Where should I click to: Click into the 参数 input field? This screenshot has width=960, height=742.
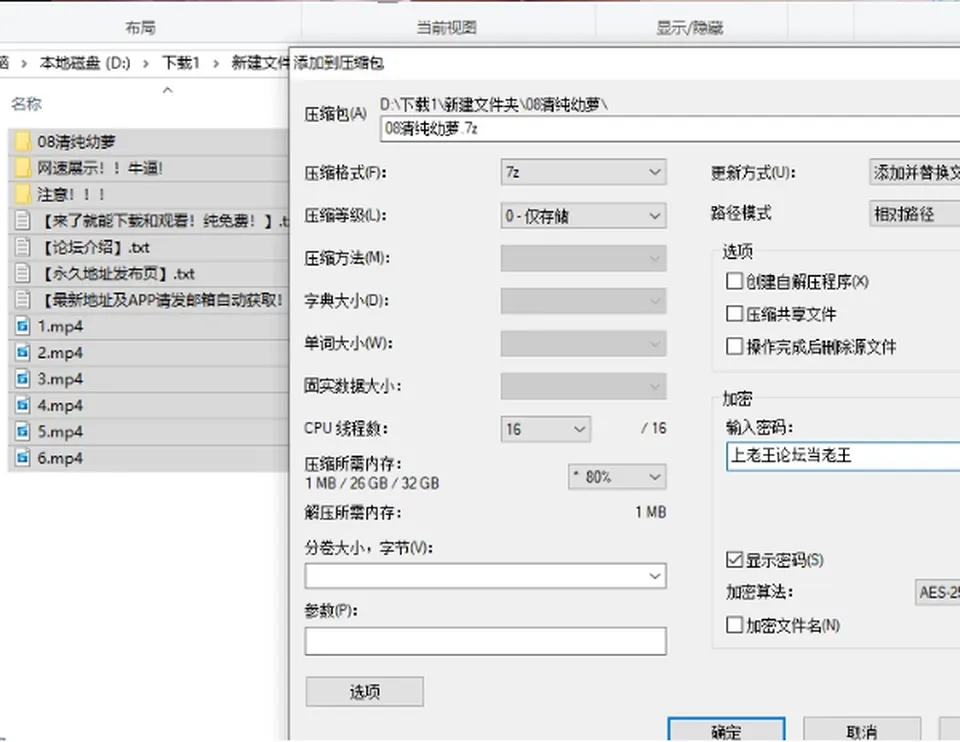pyautogui.click(x=486, y=641)
